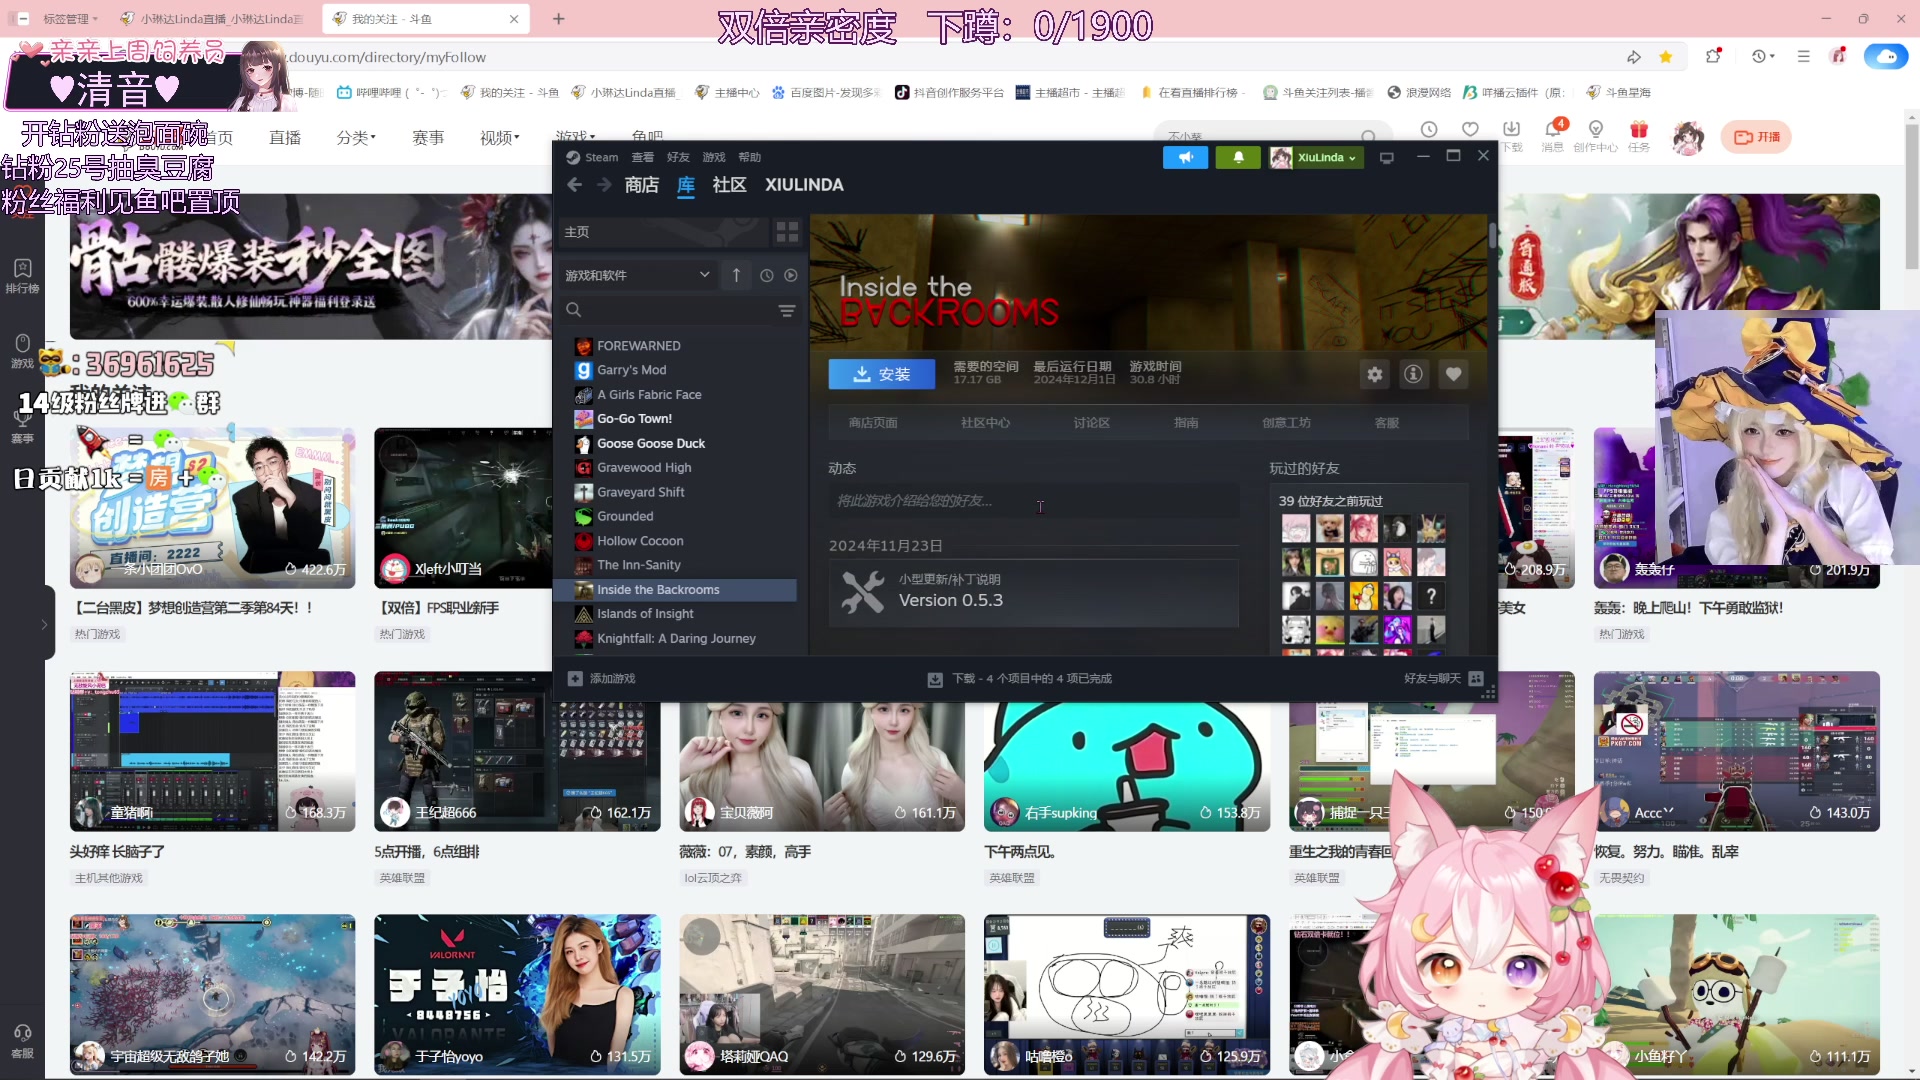Click the 开播 button on Douyu
The image size is (1920, 1080).
1756,137
